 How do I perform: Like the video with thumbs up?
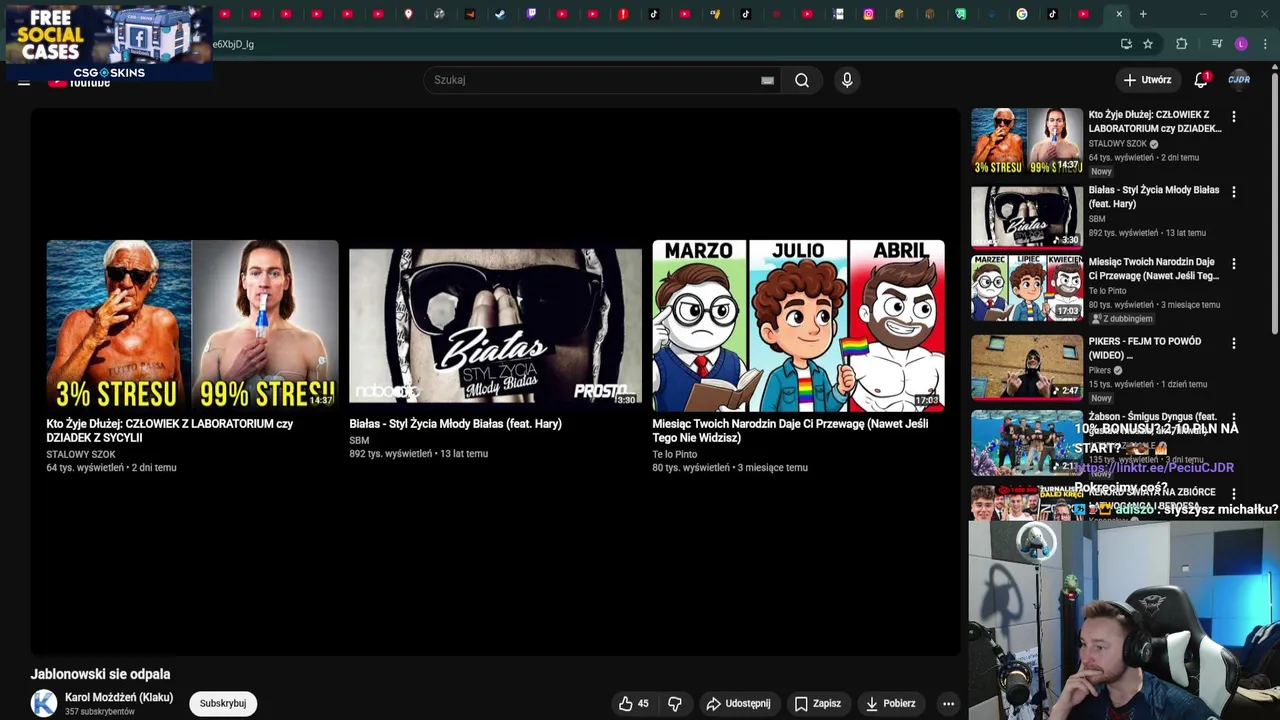(x=634, y=703)
